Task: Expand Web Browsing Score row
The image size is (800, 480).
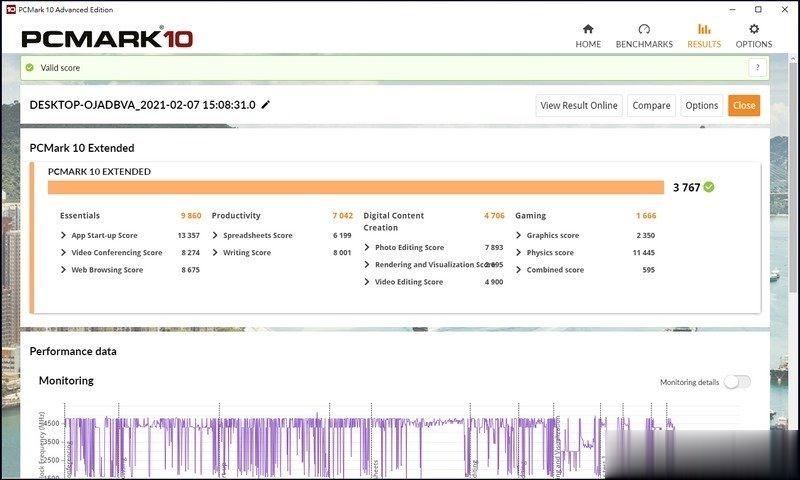Action: tap(63, 269)
